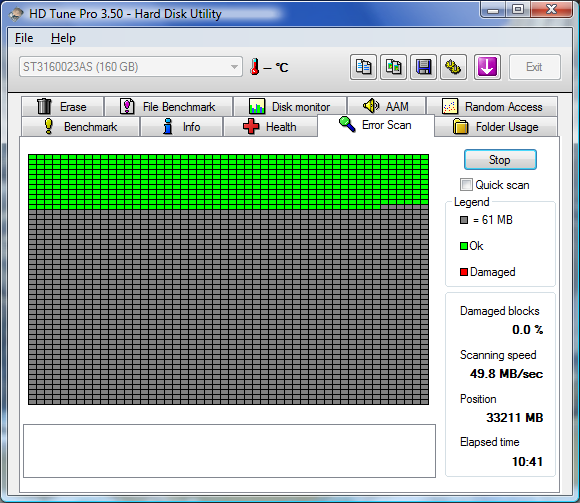Viewport: 580px width, 503px height.
Task: Open the File menu
Action: 24,38
